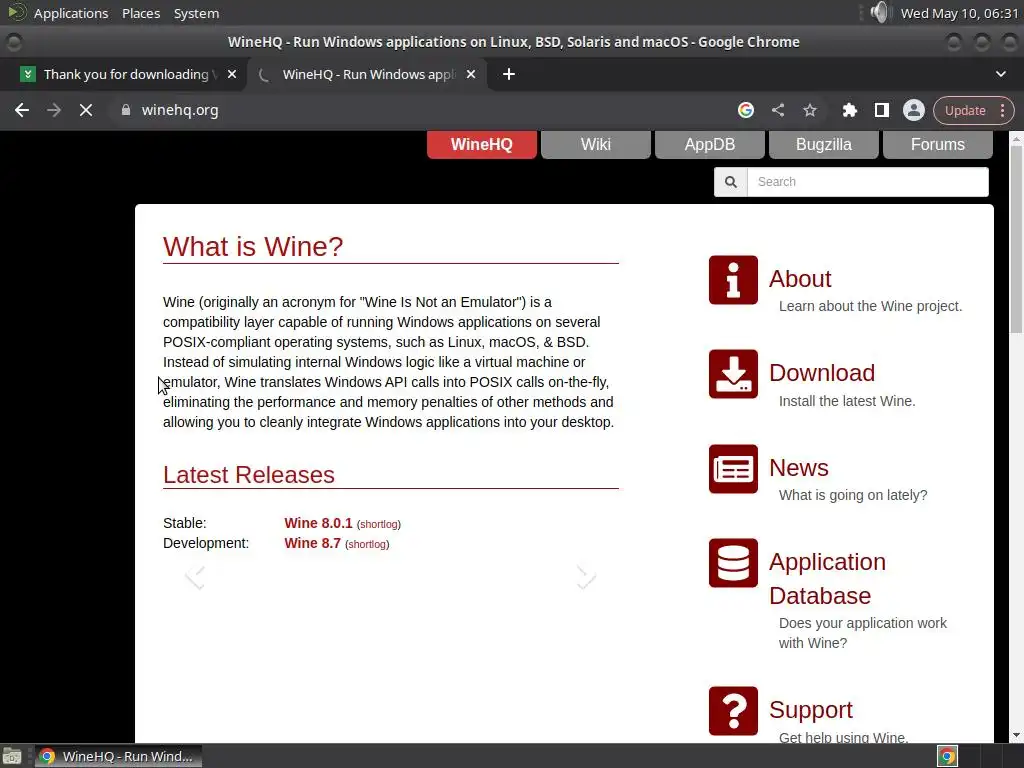Click the News newspaper icon

[733, 469]
